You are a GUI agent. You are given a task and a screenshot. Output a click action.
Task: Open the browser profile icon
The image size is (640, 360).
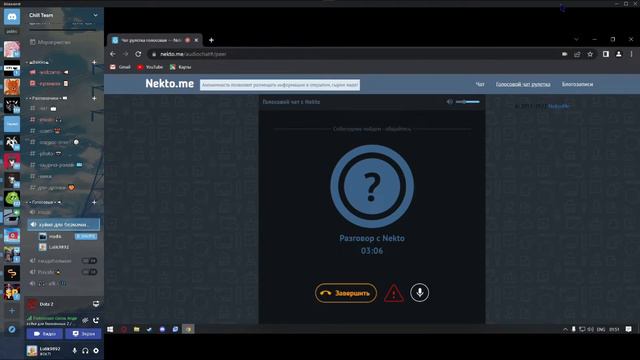619,54
